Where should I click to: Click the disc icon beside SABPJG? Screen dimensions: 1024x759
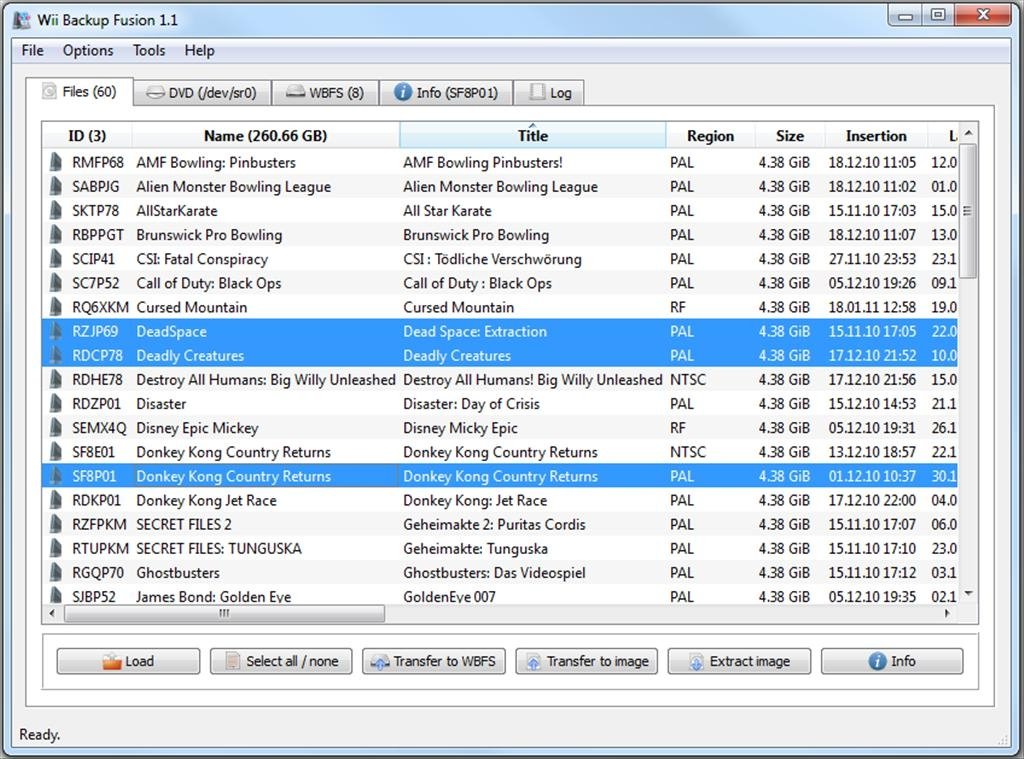56,186
